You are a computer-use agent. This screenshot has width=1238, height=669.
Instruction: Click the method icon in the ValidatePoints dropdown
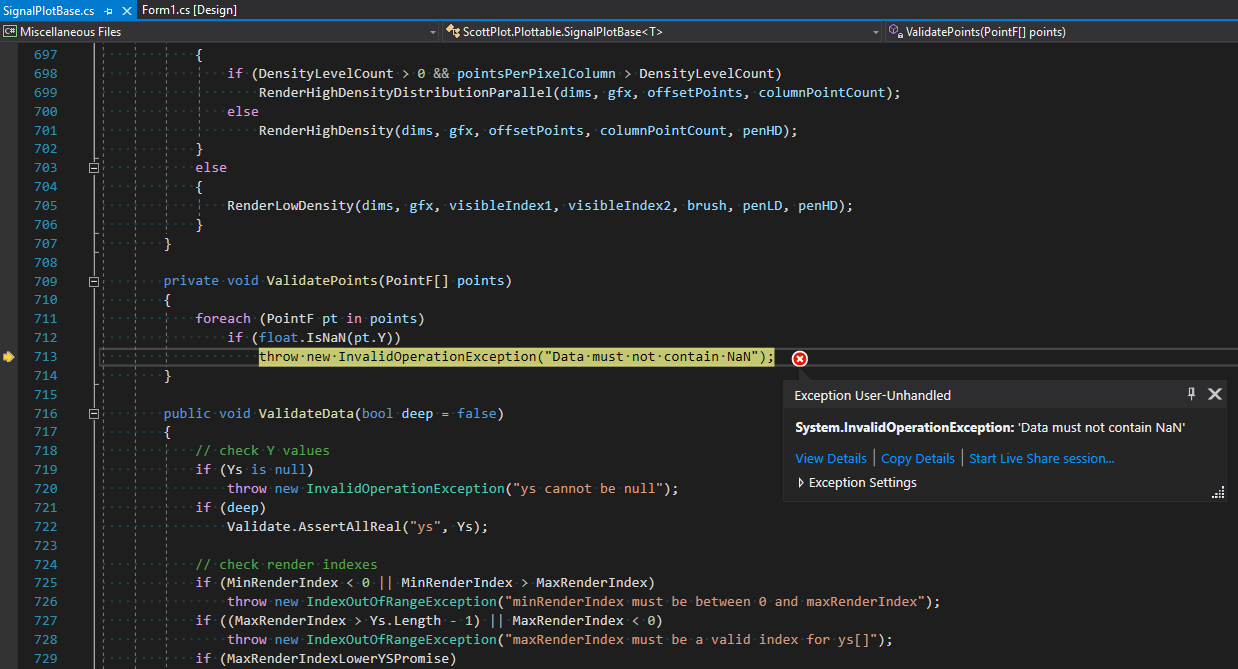click(895, 31)
